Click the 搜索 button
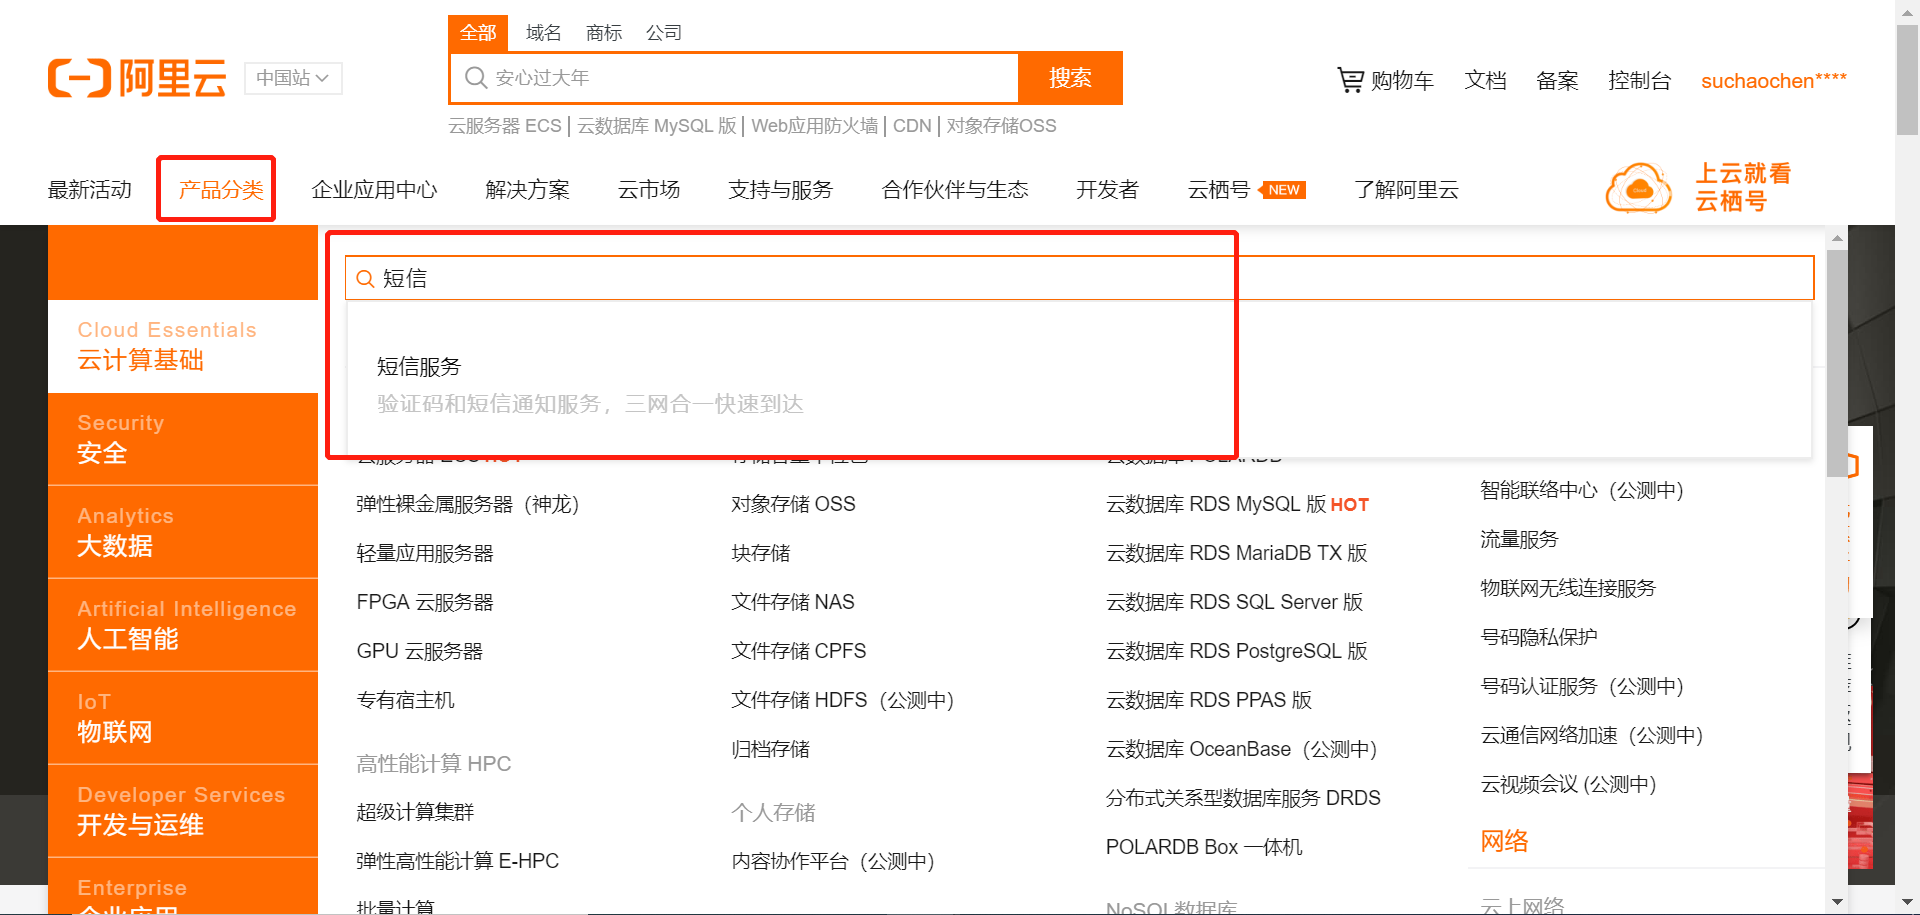1920x915 pixels. pos(1070,77)
